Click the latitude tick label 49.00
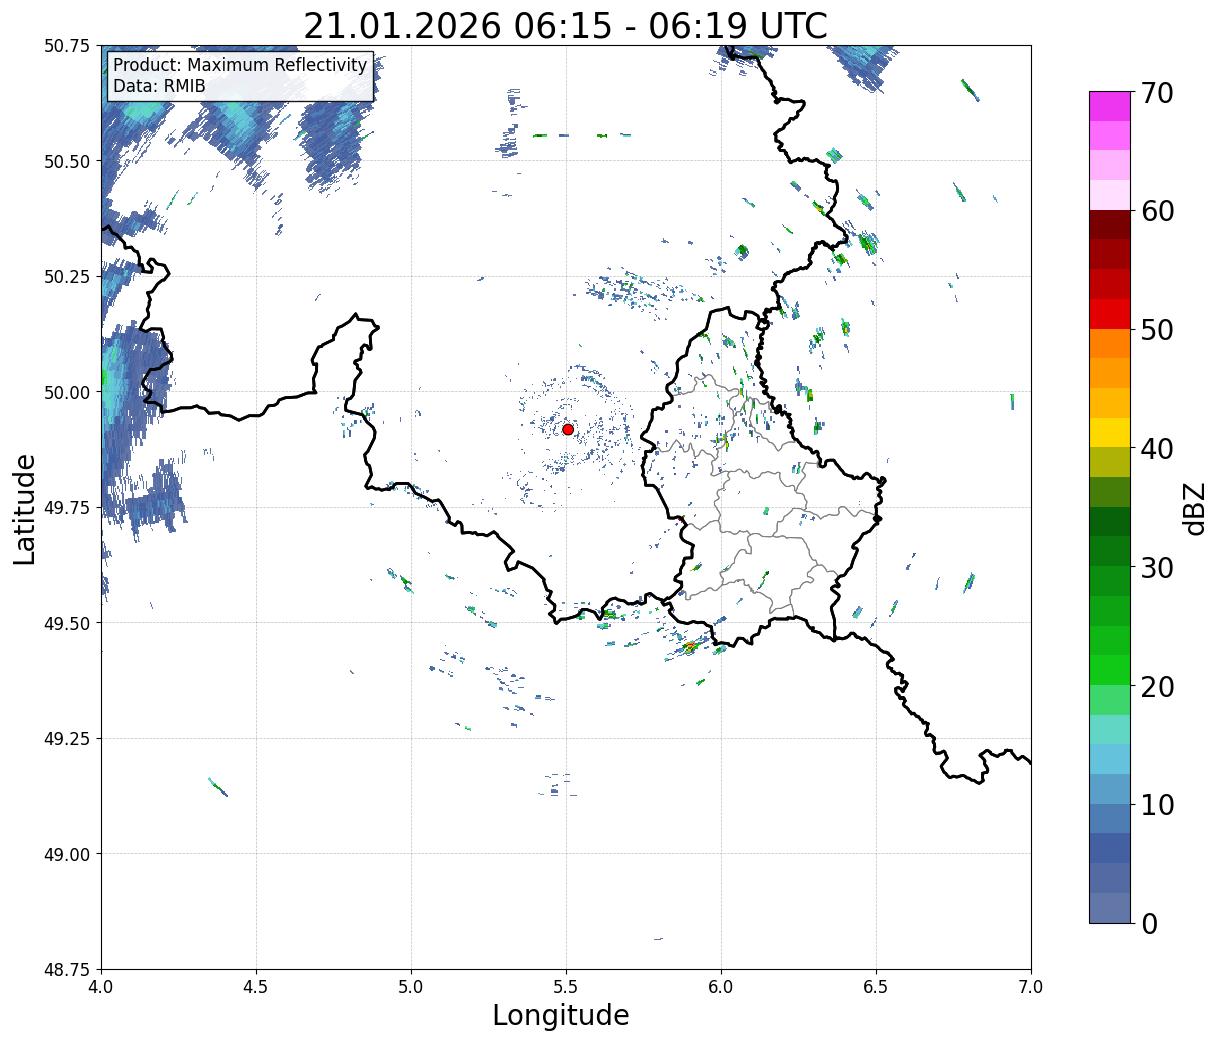The width and height of the screenshot is (1219, 1040). 67,854
